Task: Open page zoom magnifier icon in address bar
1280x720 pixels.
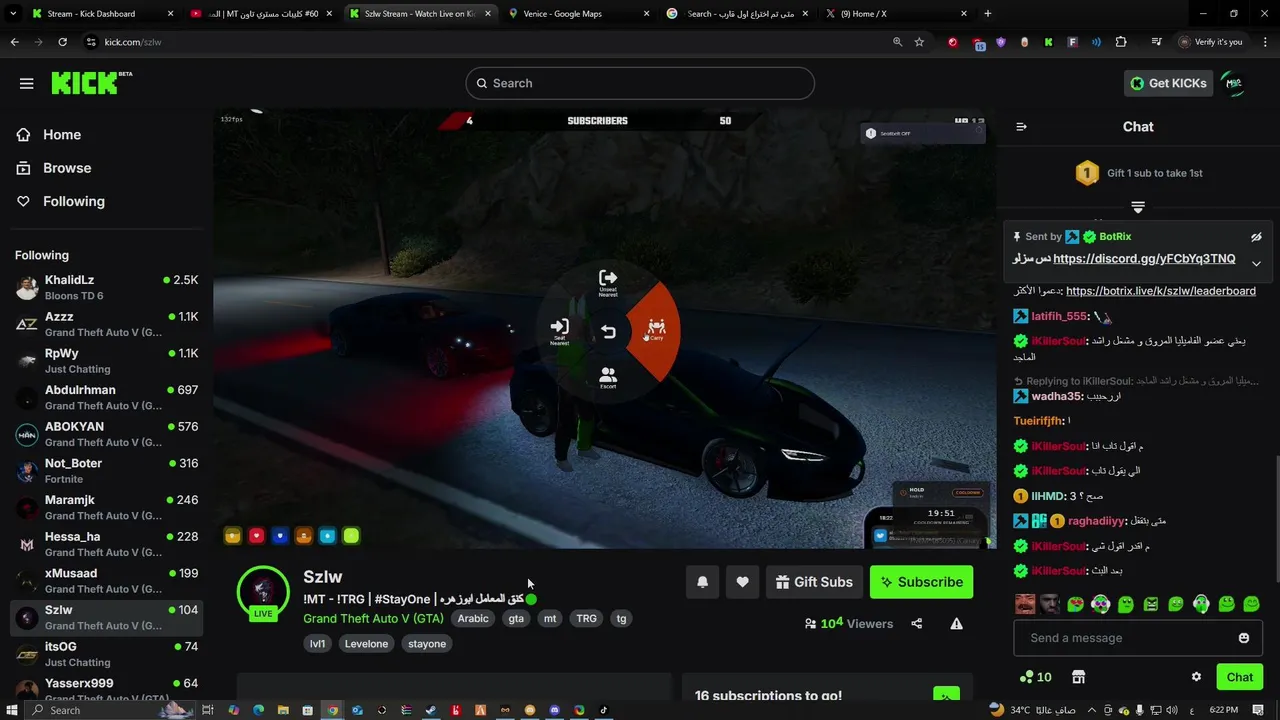Action: (x=897, y=42)
